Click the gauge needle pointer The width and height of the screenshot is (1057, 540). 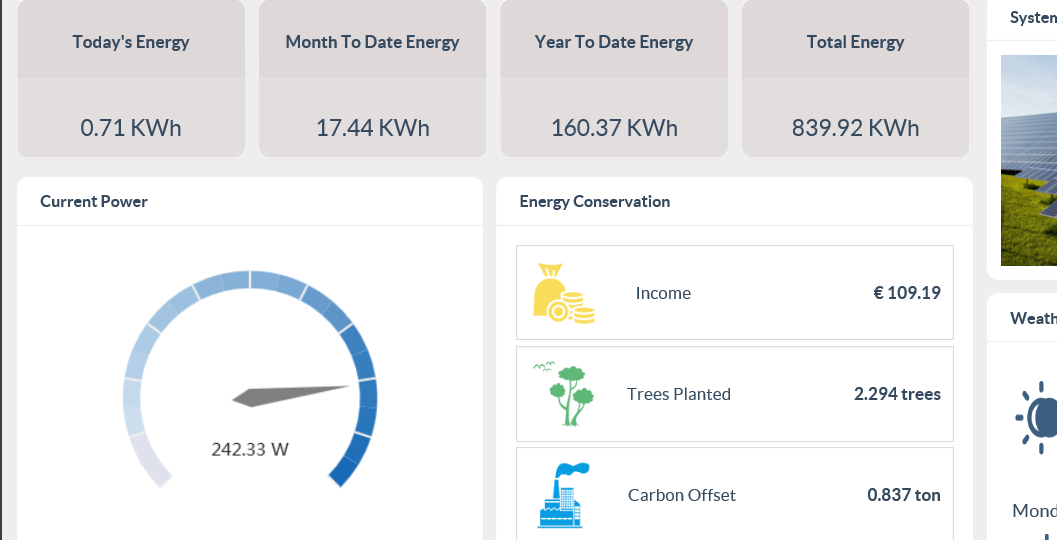click(291, 396)
